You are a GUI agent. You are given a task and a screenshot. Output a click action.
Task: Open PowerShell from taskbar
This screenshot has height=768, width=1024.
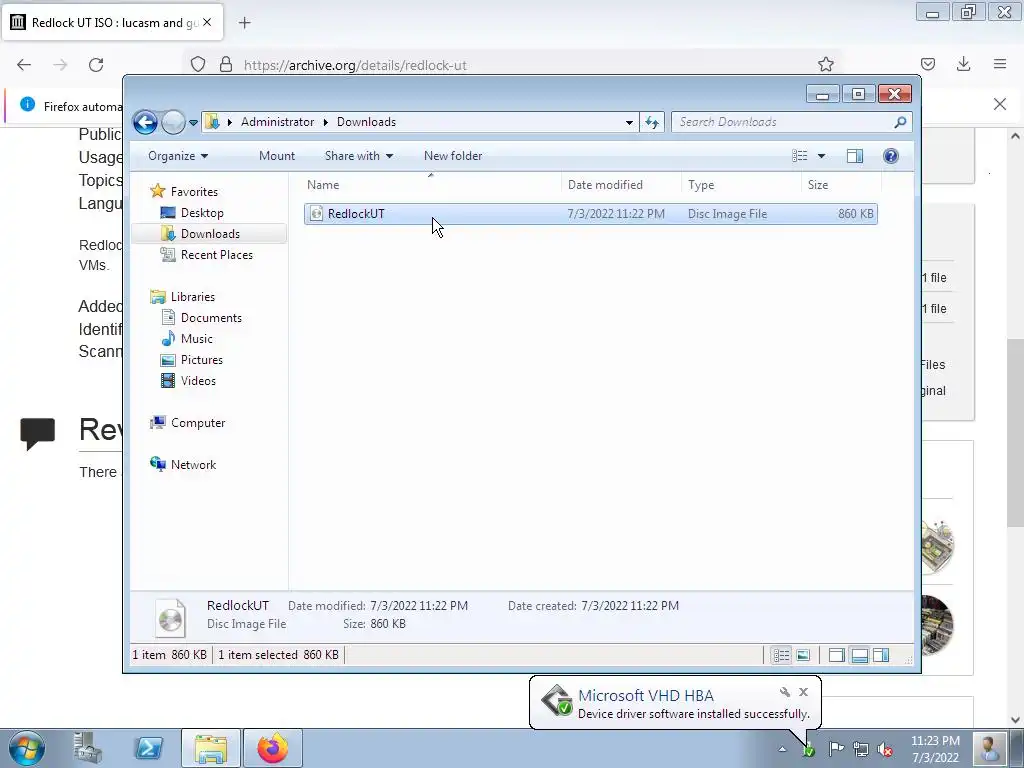coord(148,748)
